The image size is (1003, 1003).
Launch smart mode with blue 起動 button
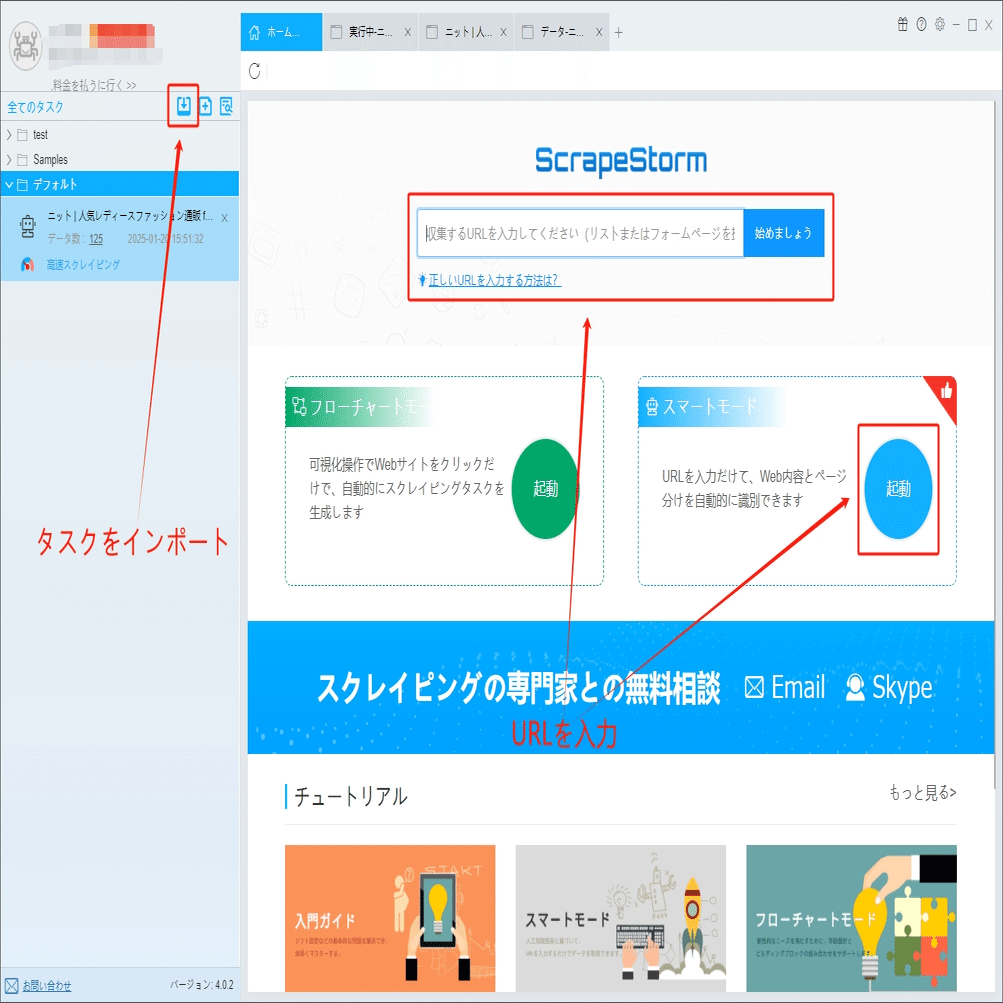[898, 489]
